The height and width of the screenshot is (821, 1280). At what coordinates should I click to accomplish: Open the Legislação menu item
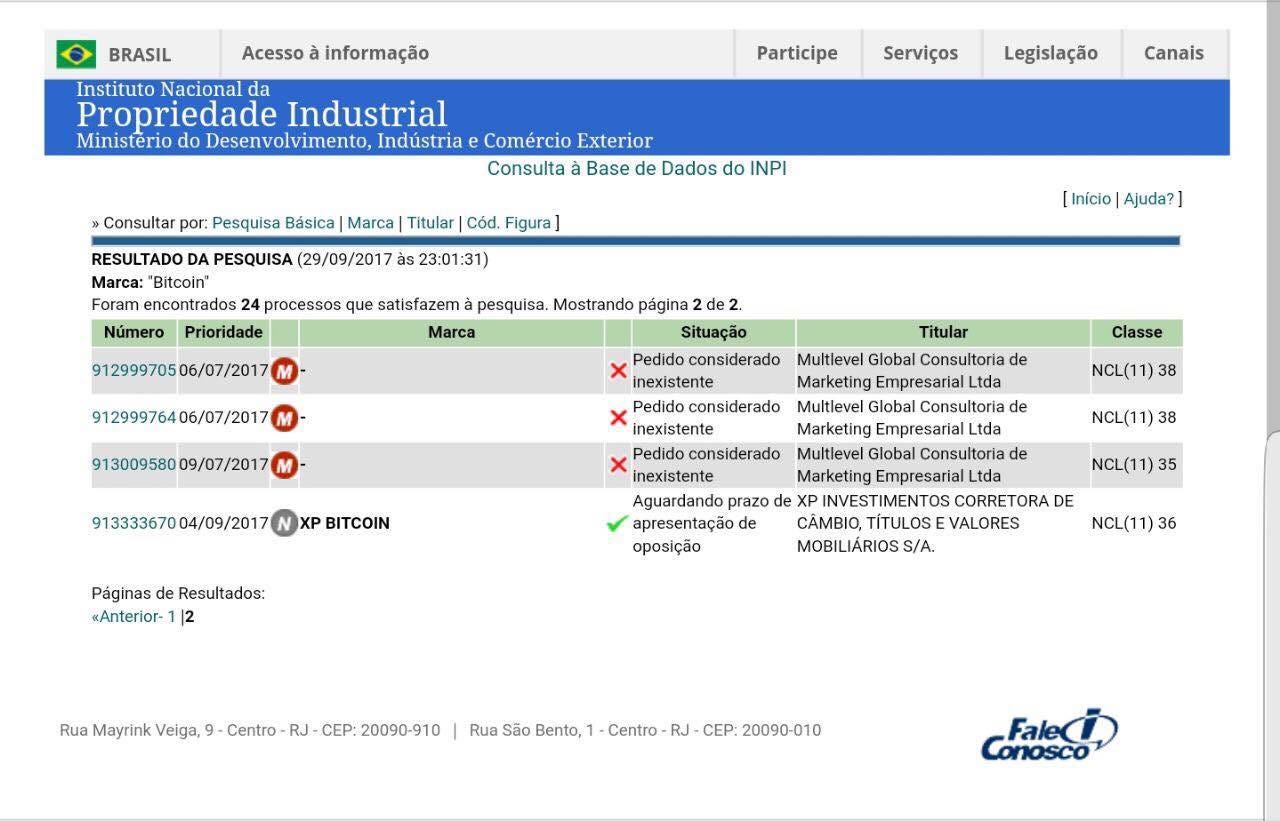click(1051, 53)
